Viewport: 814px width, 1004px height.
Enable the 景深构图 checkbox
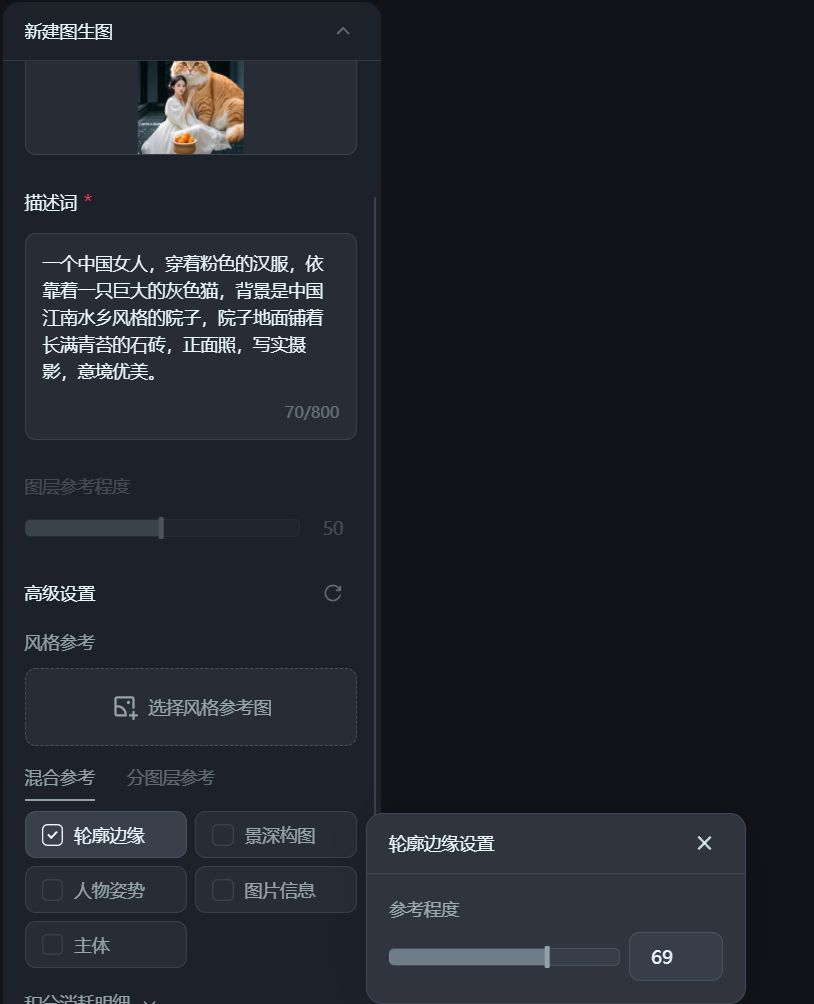223,835
